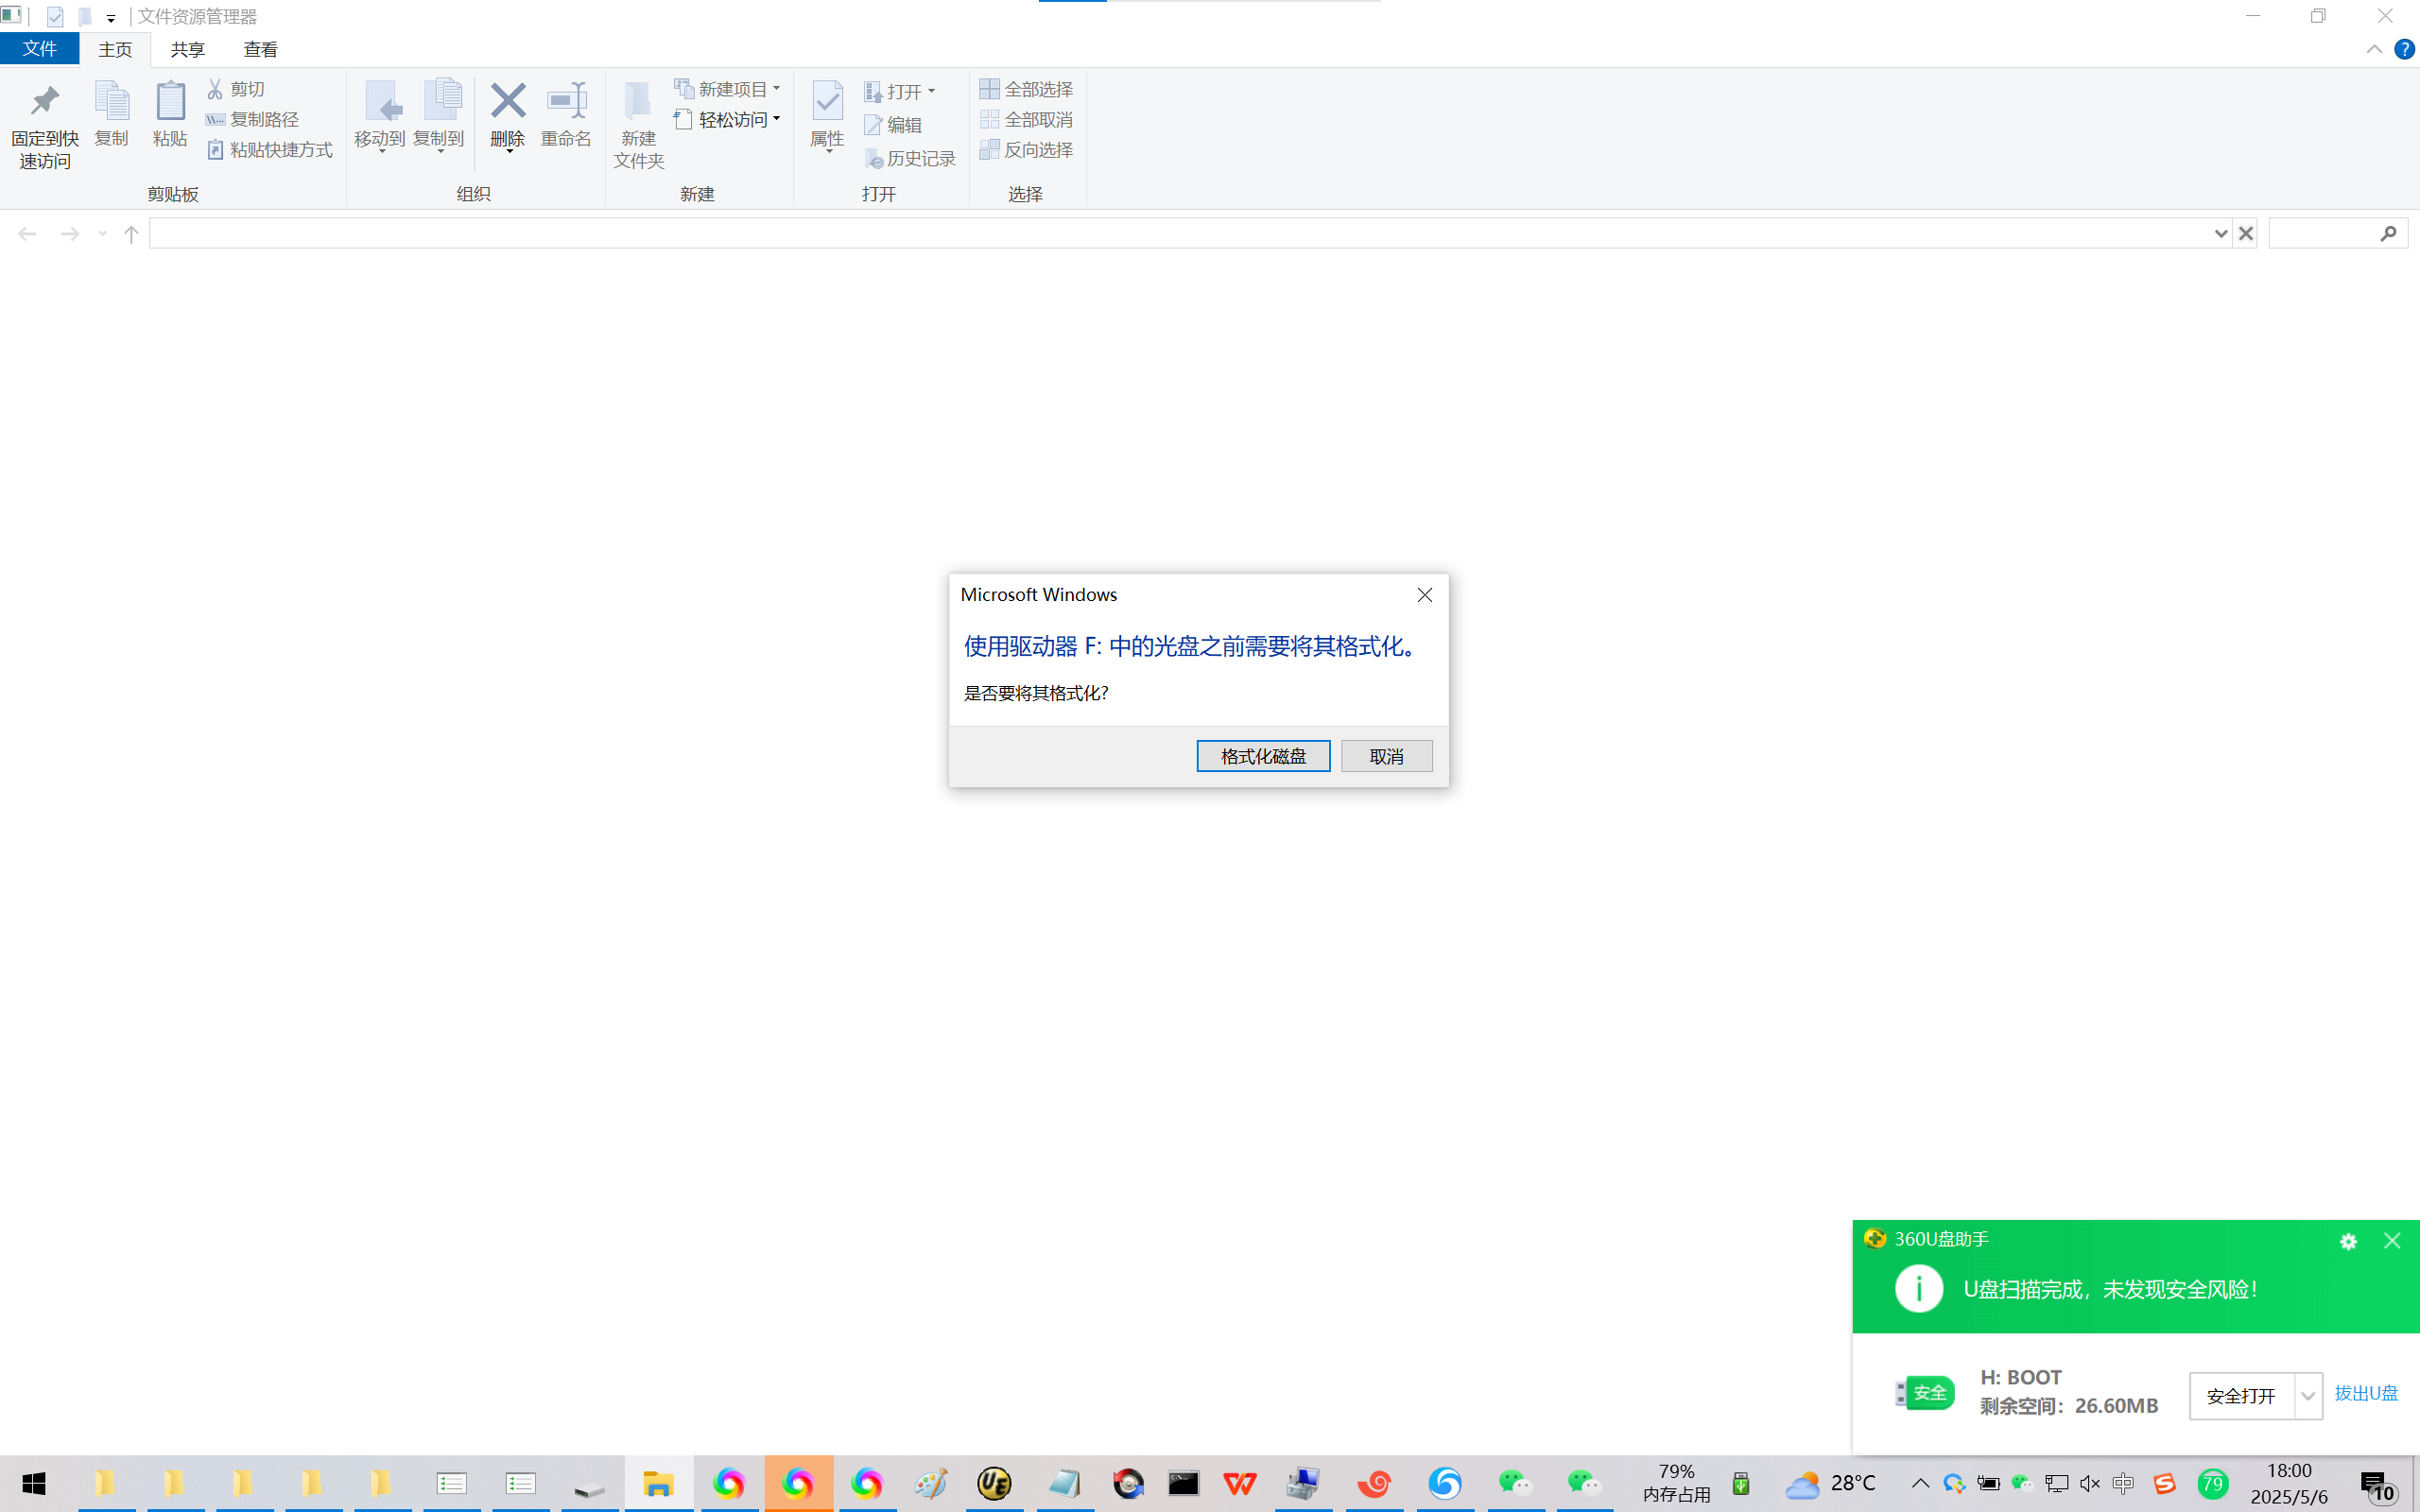Screen dimensions: 2420x1512
Task: Click the address bar search magnifier icon
Action: pyautogui.click(x=2388, y=234)
